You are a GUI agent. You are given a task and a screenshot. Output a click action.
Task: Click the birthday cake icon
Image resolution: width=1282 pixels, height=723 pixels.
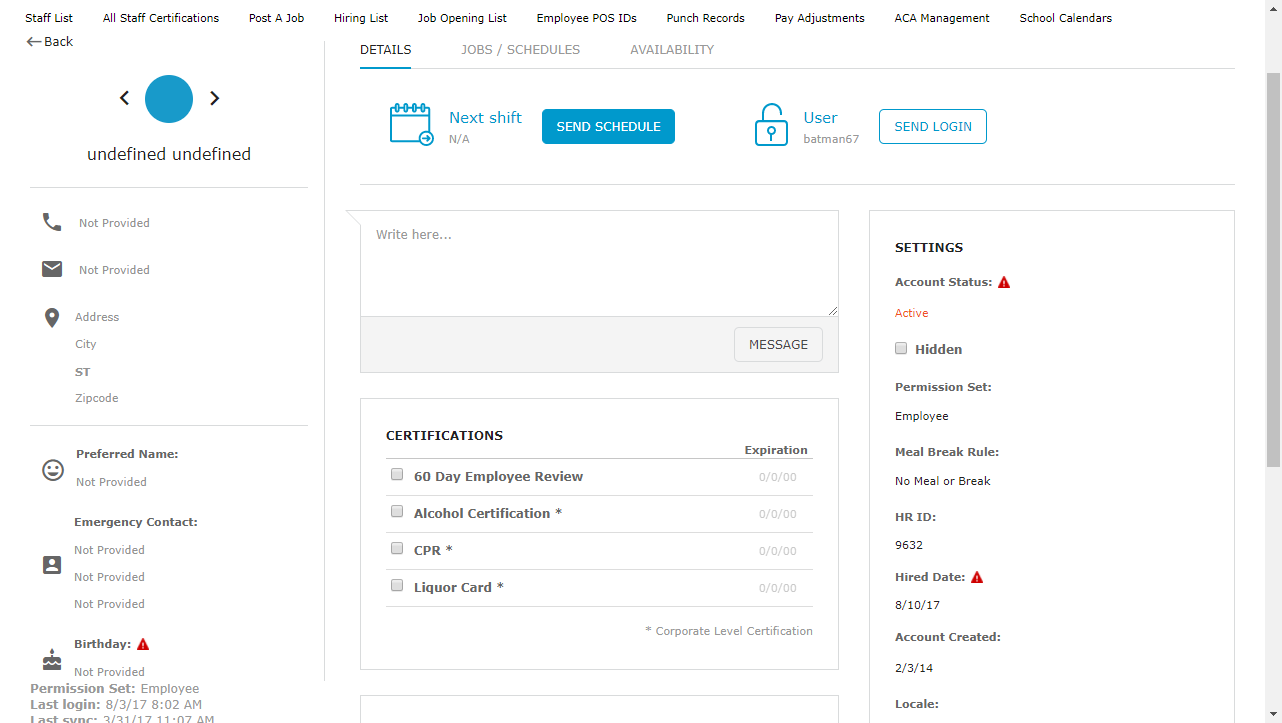coord(52,659)
